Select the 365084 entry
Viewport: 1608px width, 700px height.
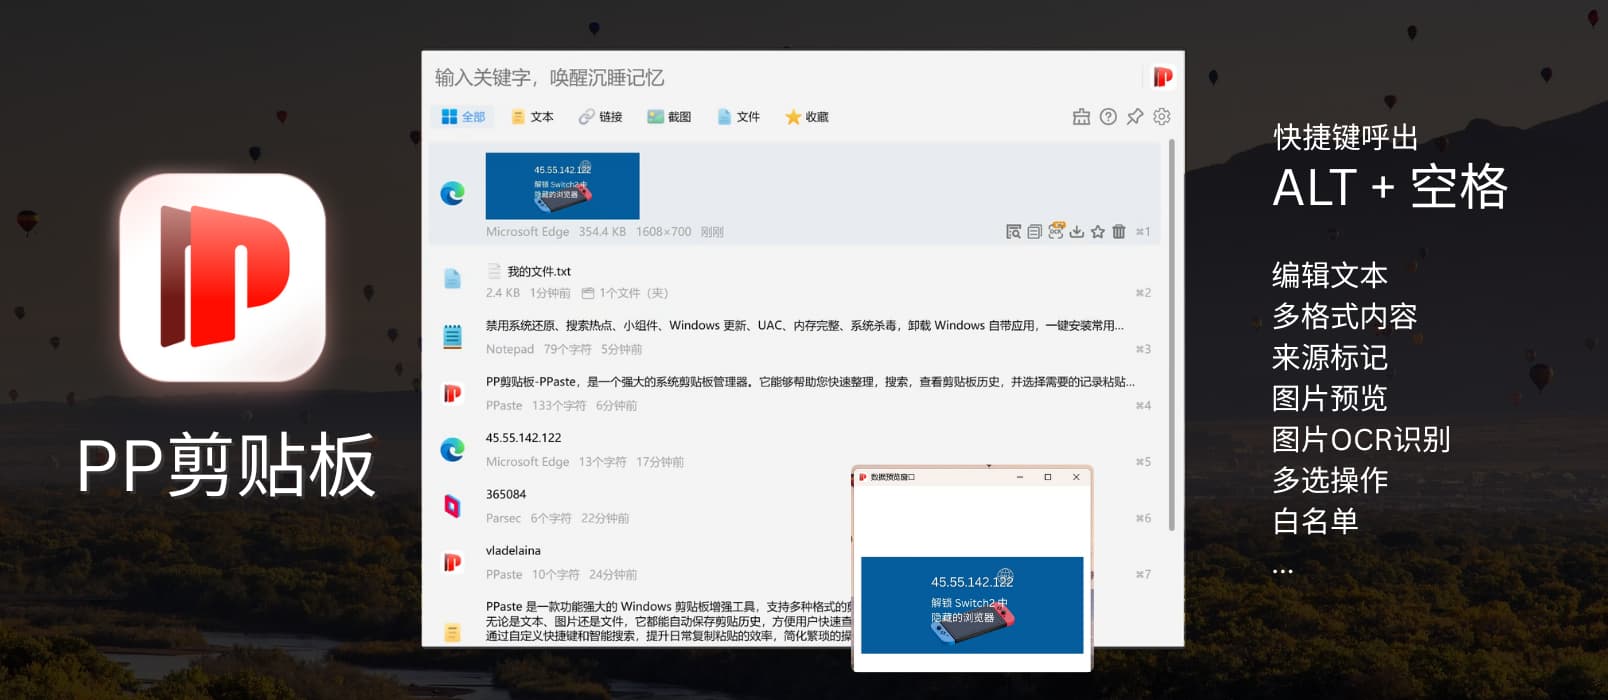point(640,506)
